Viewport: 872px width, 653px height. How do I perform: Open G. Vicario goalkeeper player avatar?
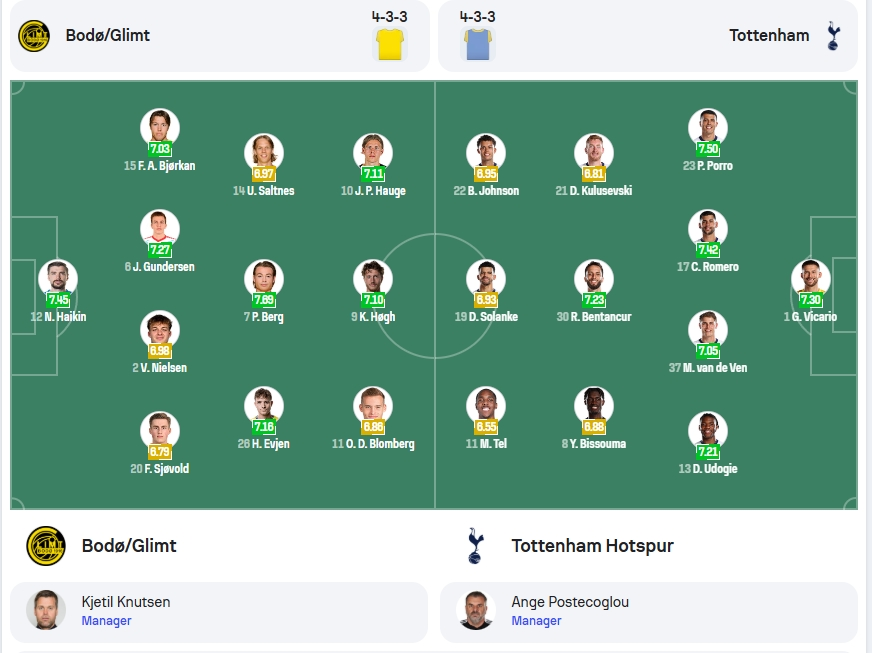(x=811, y=279)
